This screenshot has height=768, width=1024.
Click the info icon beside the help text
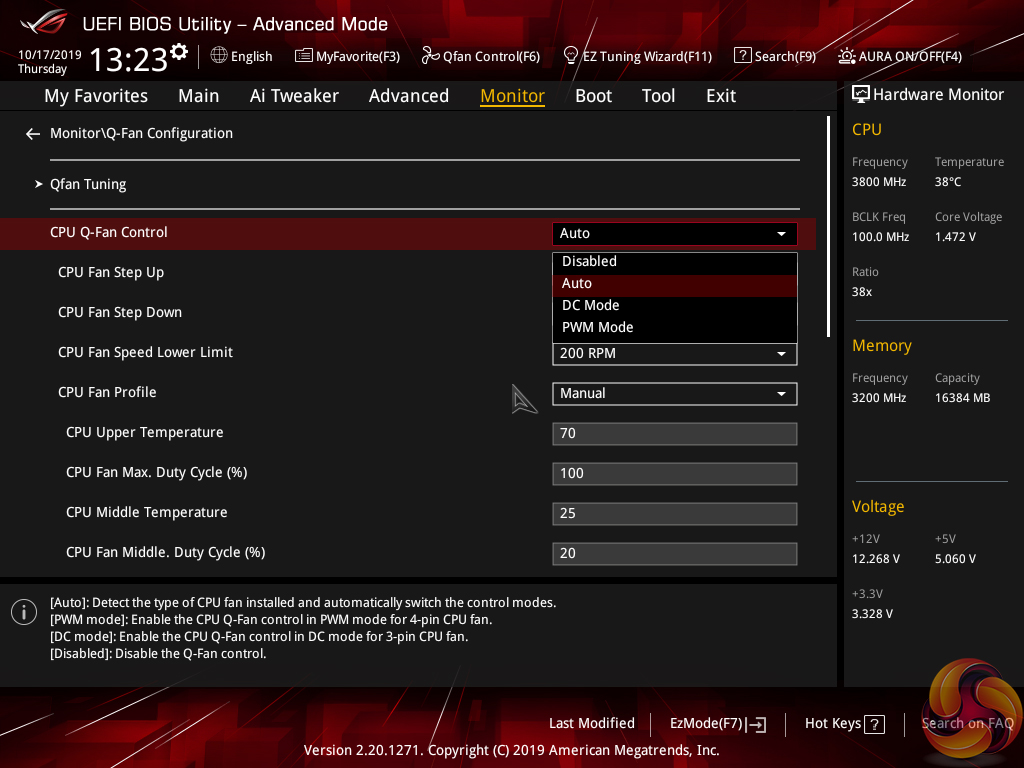click(24, 612)
